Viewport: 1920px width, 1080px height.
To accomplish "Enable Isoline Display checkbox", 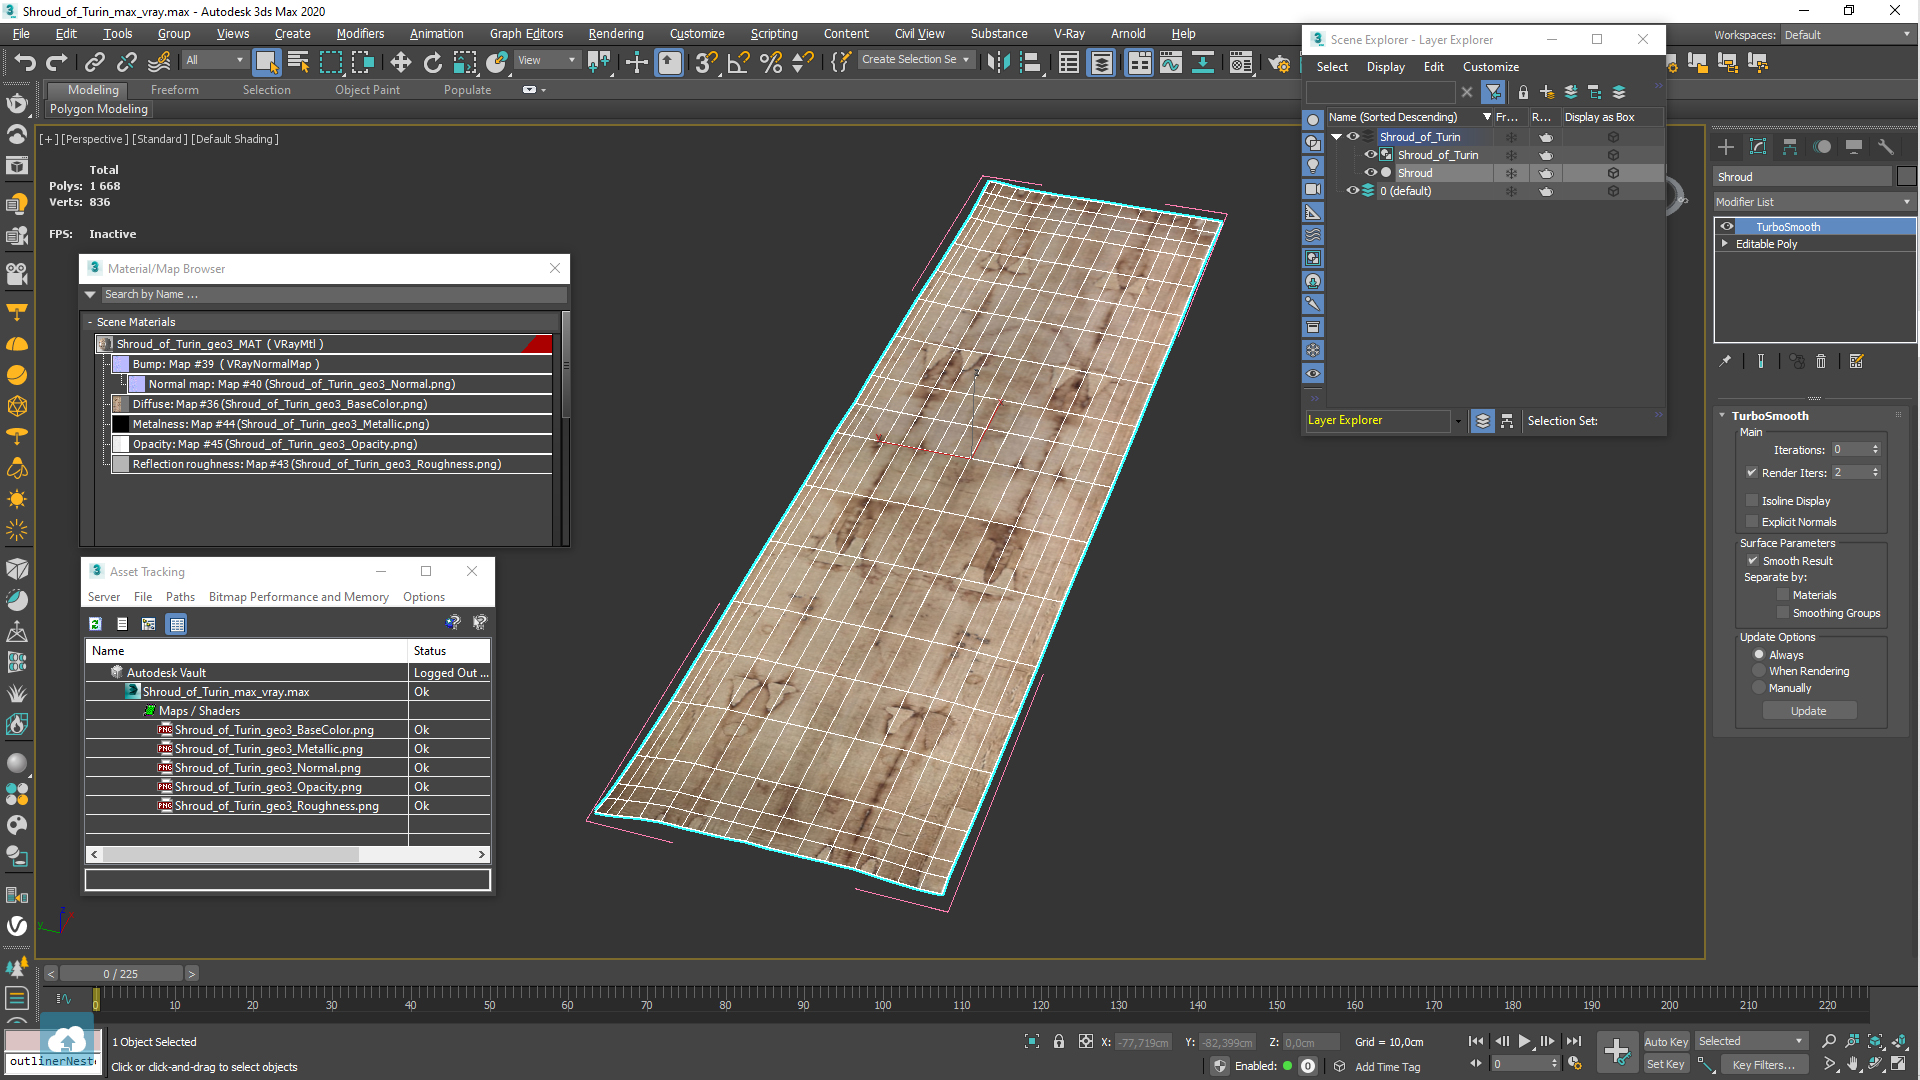I will pyautogui.click(x=1751, y=501).
